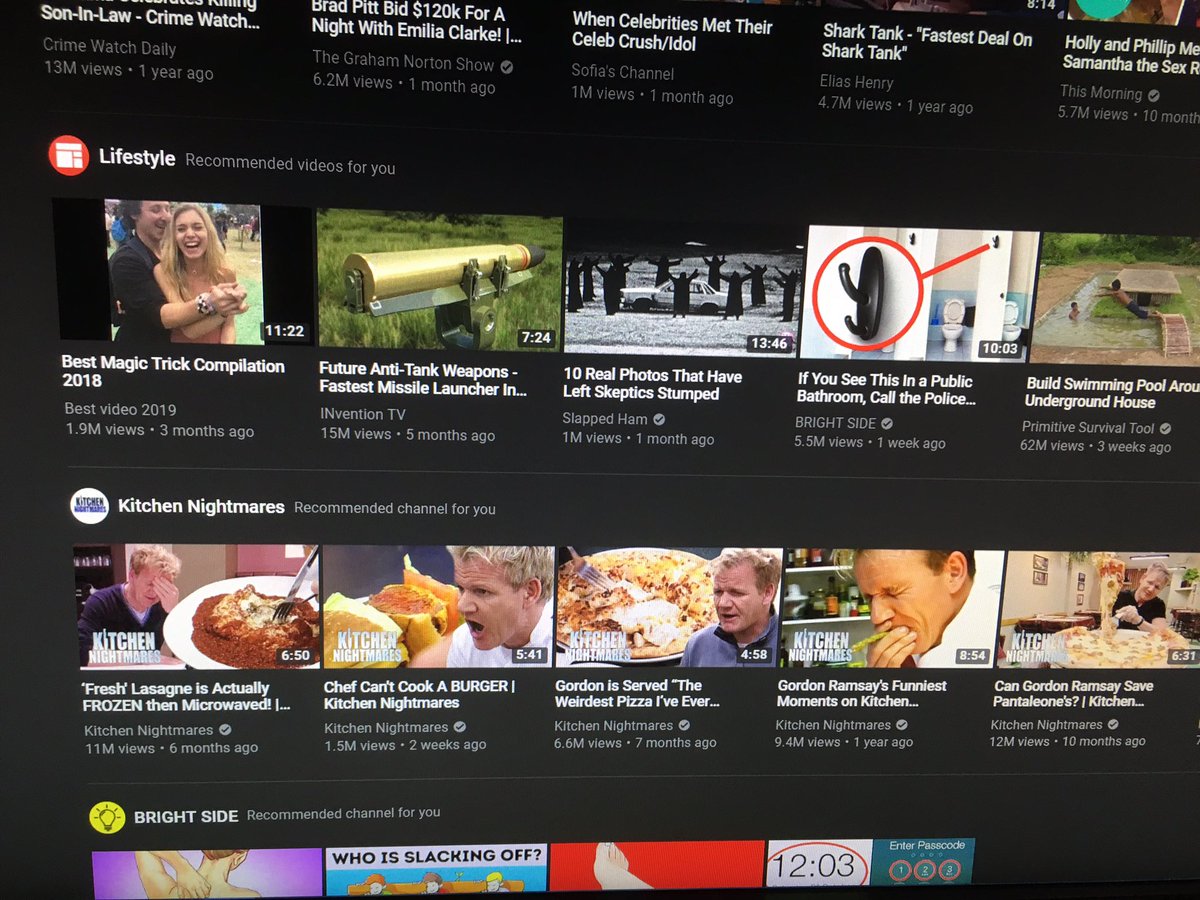This screenshot has width=1200, height=900.
Task: Visit Kitchen Nightmares channel under Pantaleone's video
Action: [x=1048, y=725]
